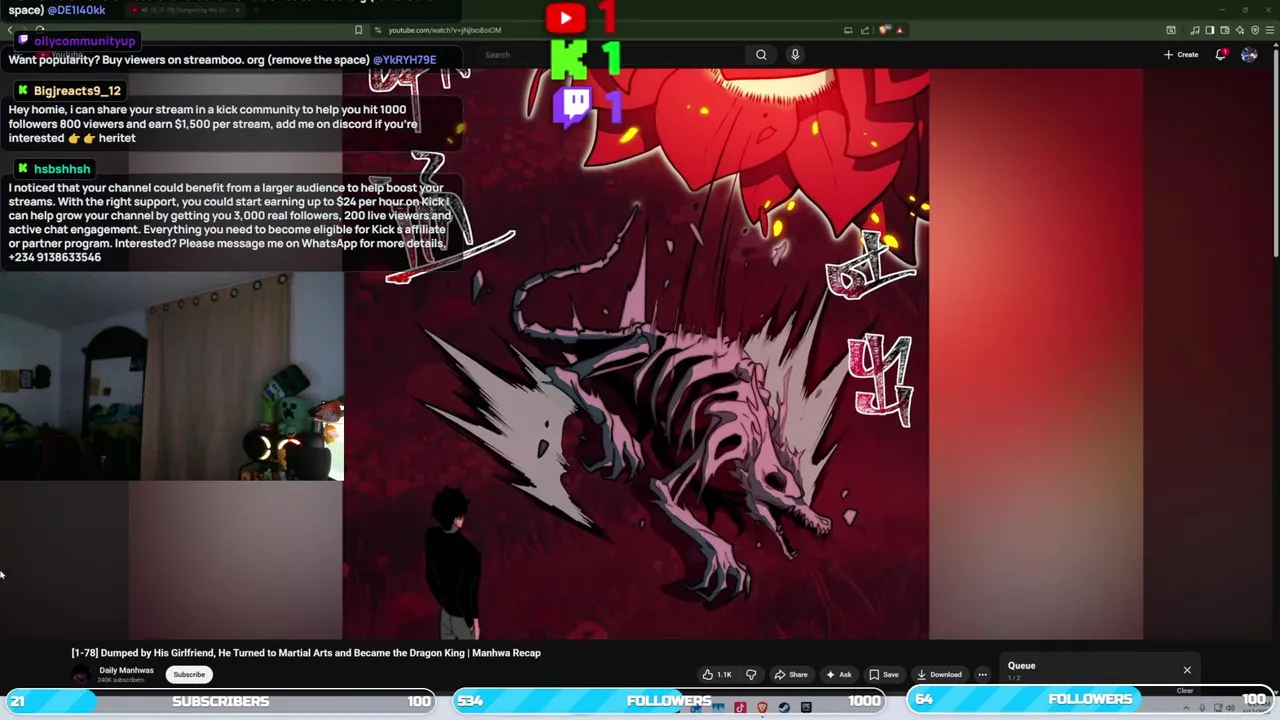Toggle picture-in-picture icon in address bar
The width and height of the screenshot is (1280, 720).
pyautogui.click(x=848, y=30)
